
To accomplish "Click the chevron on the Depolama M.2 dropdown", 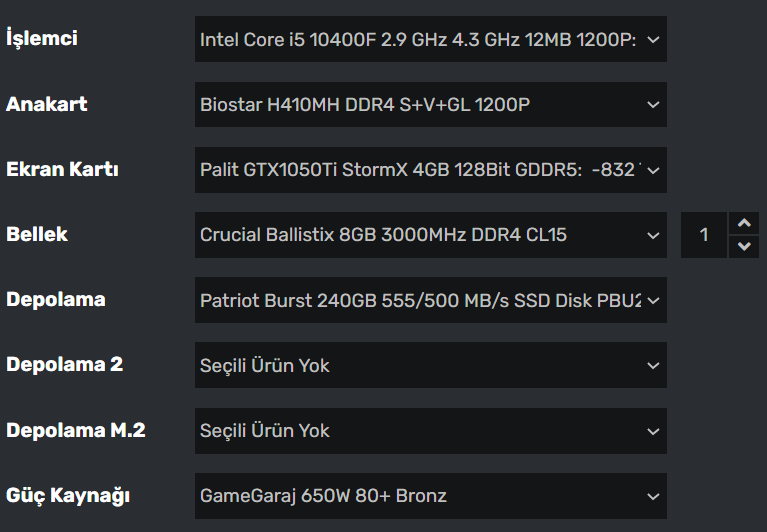I will pos(653,430).
